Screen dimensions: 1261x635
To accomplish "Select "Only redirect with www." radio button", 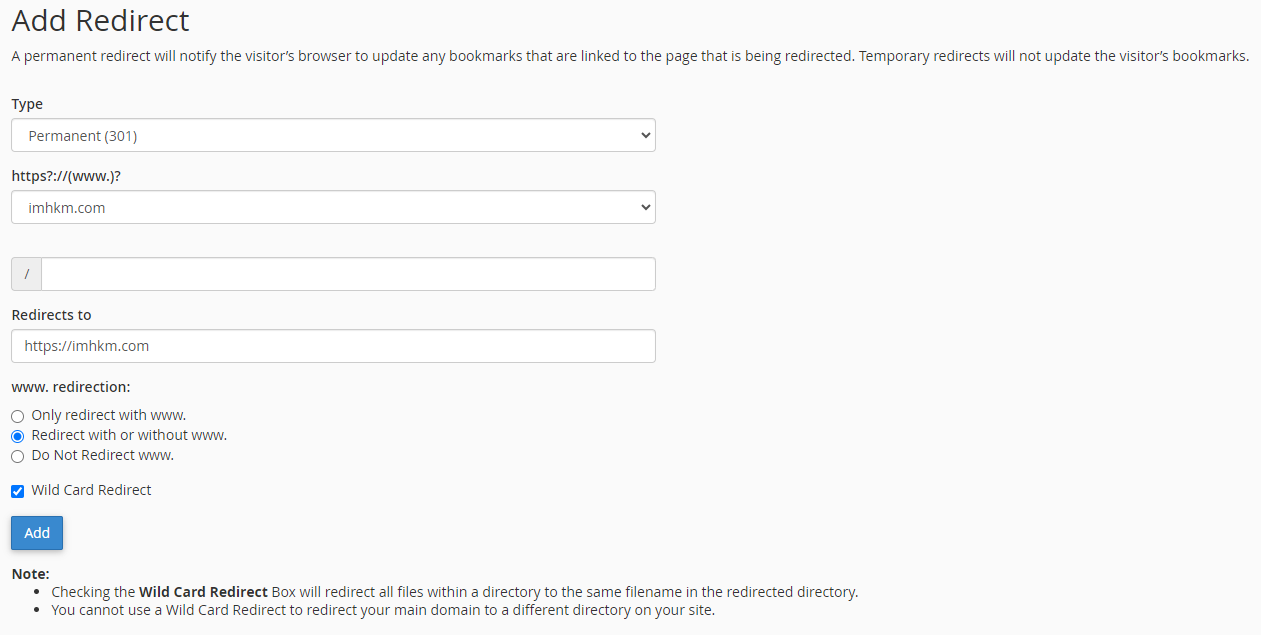I will click(17, 416).
